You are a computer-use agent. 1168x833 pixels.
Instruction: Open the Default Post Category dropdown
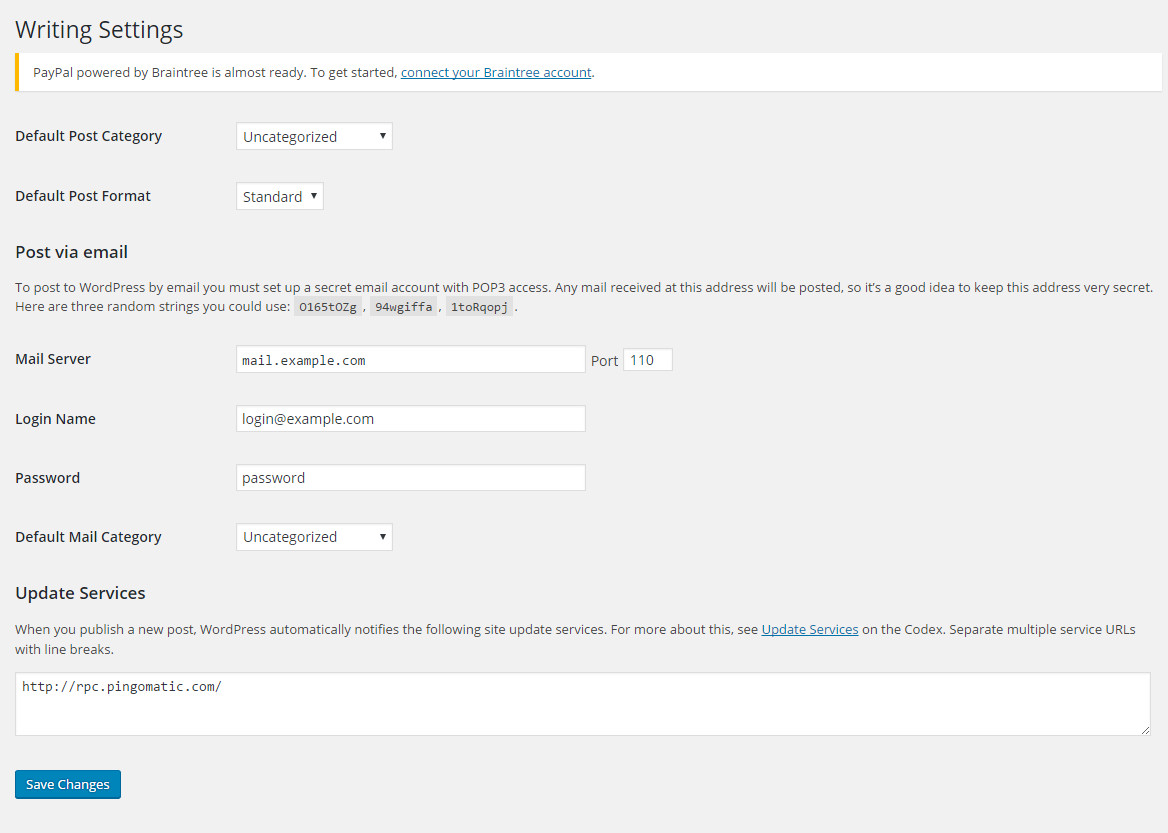pos(314,136)
